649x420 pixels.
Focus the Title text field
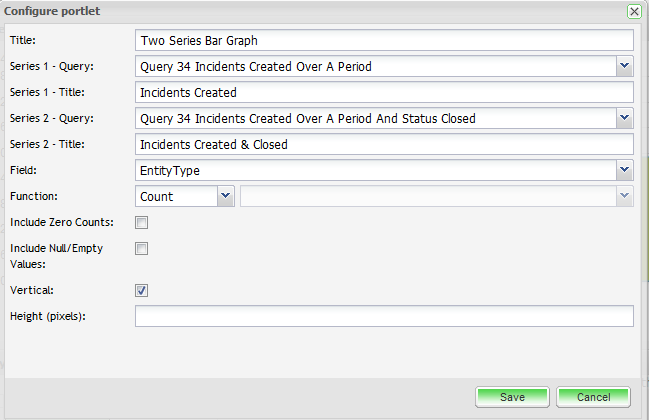384,41
